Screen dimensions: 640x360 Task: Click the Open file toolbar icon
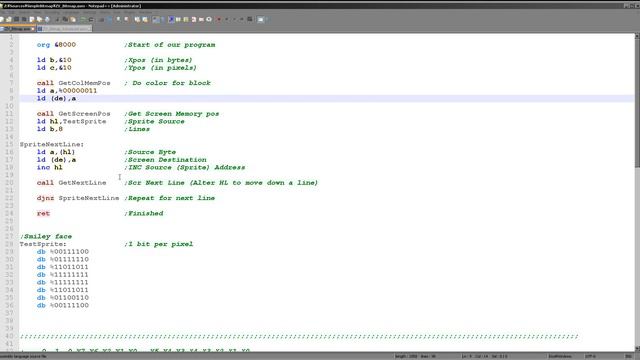click(x=8, y=19)
